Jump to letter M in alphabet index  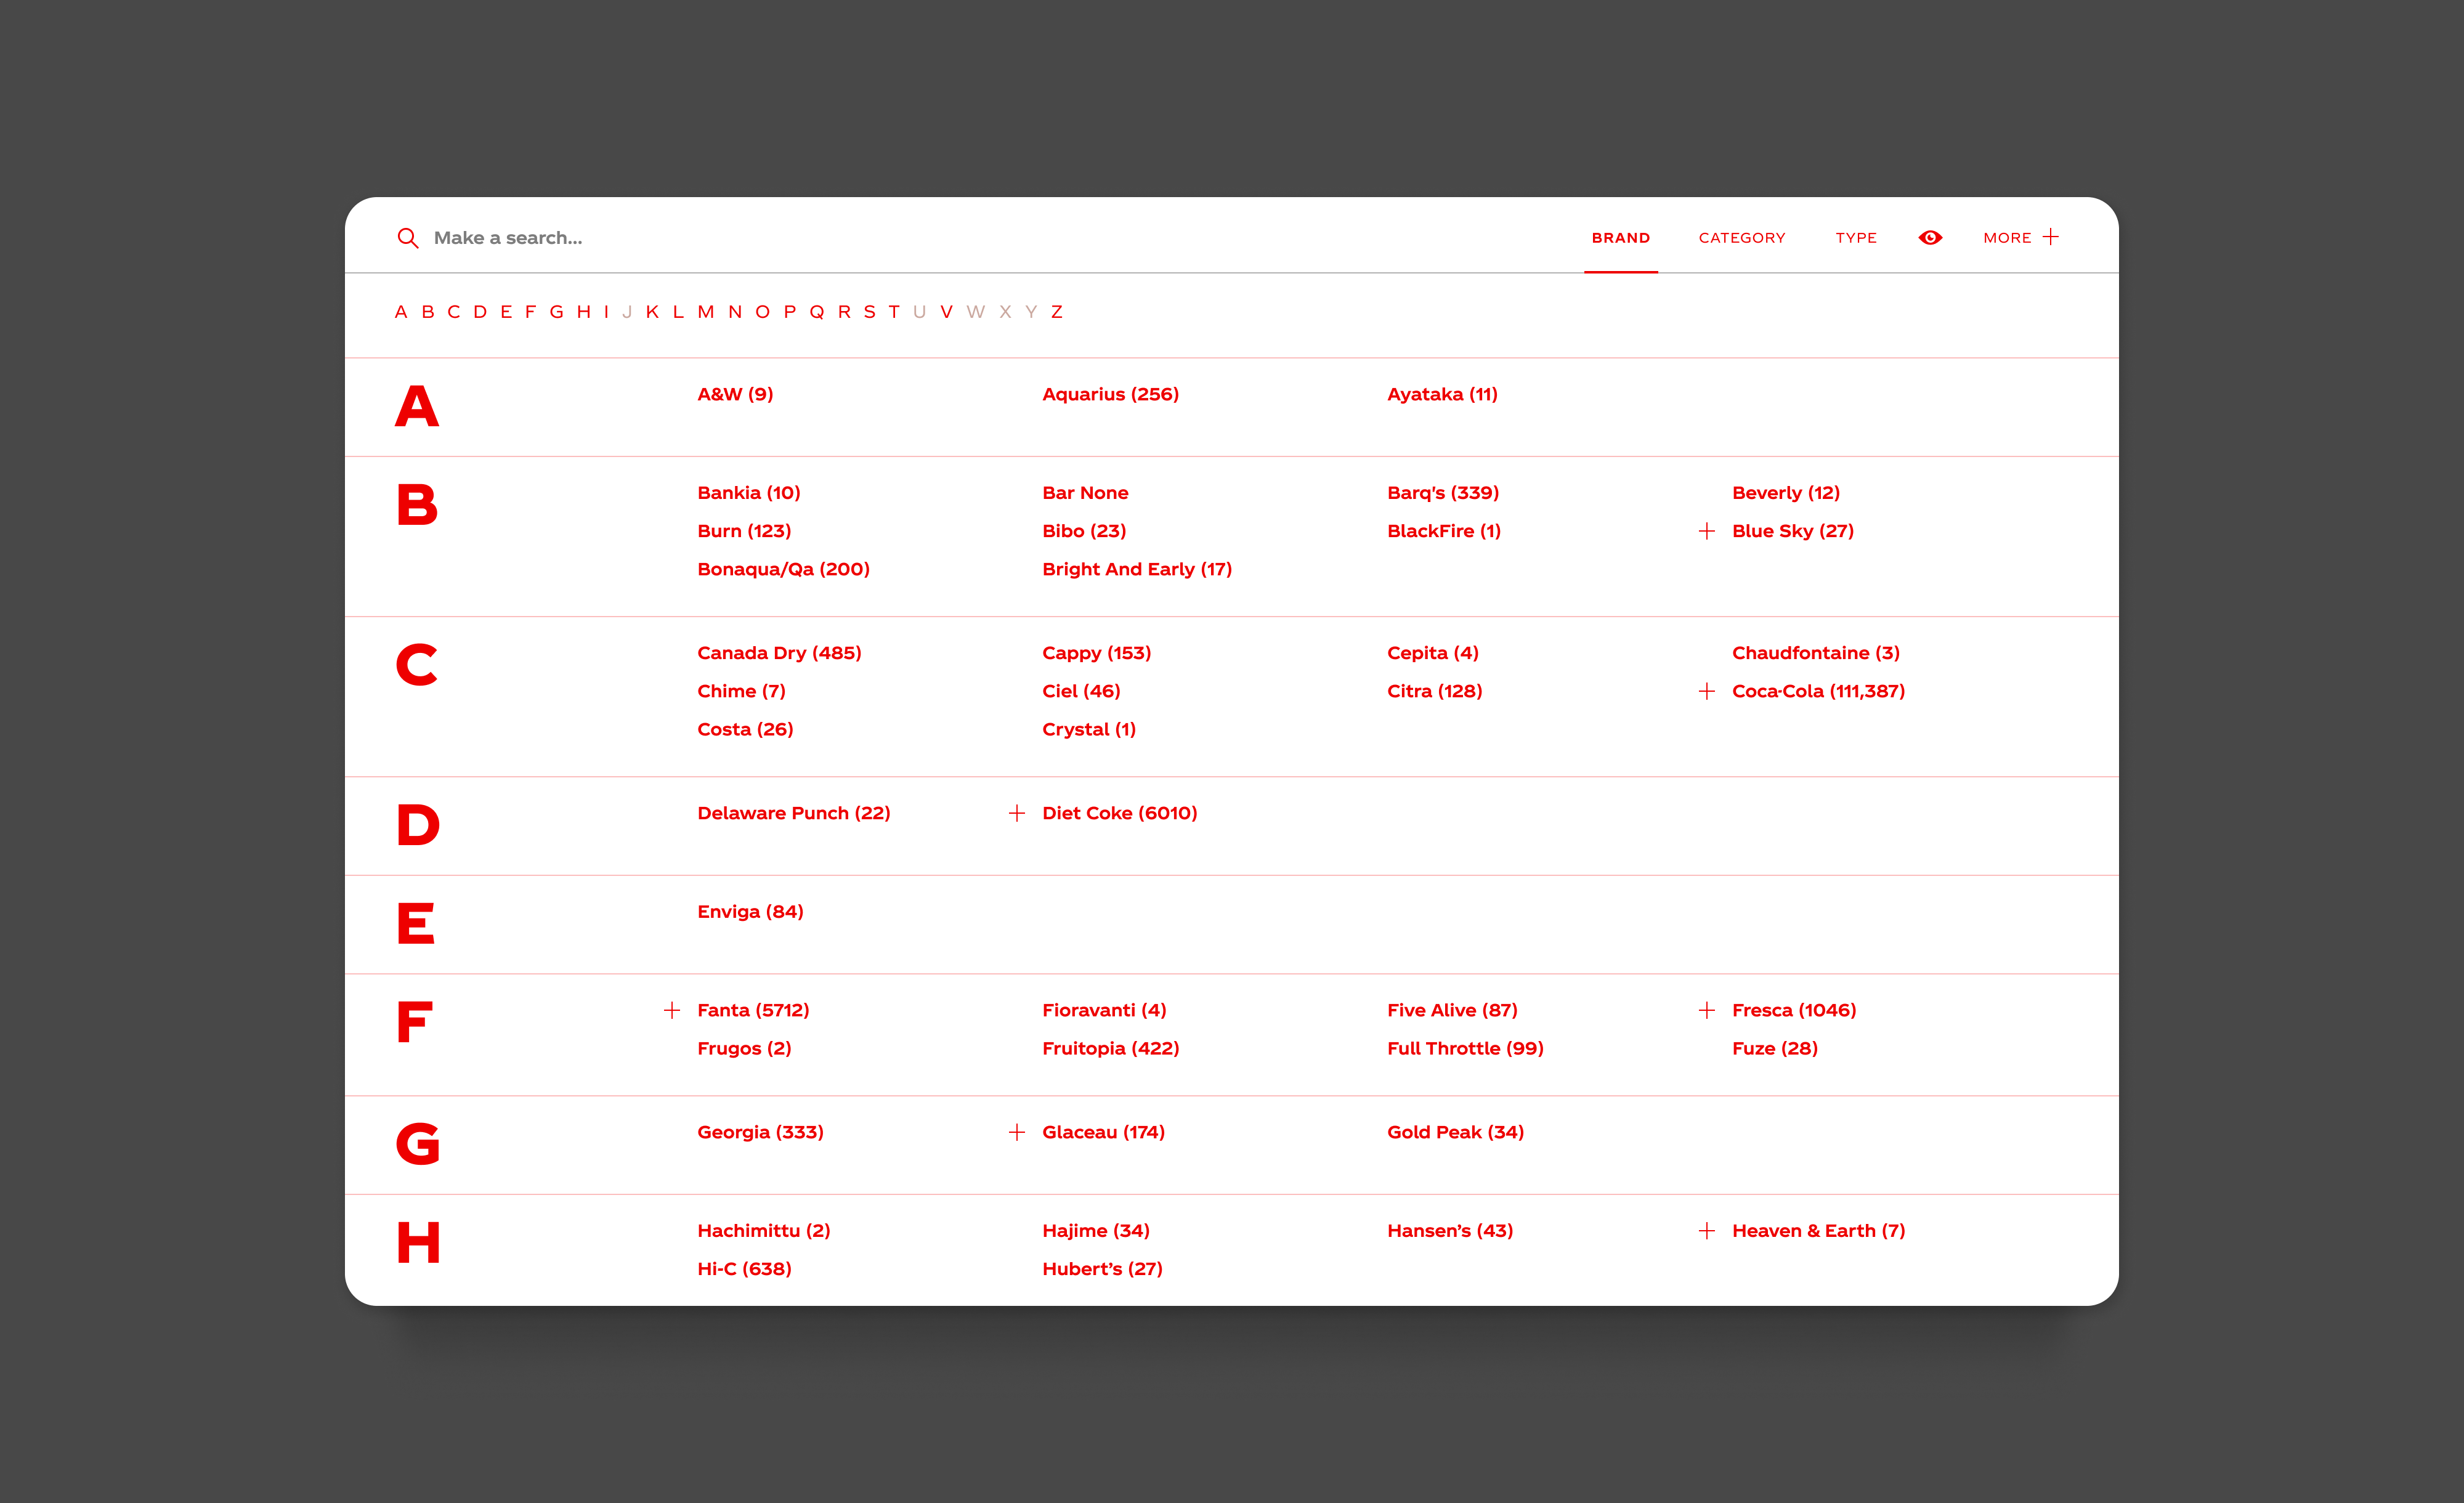(x=706, y=312)
